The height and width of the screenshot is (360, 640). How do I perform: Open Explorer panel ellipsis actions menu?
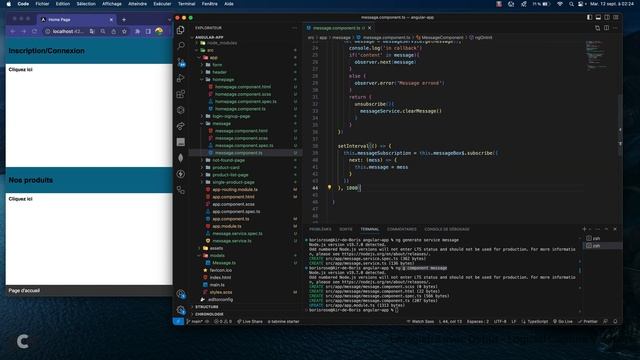coord(294,28)
